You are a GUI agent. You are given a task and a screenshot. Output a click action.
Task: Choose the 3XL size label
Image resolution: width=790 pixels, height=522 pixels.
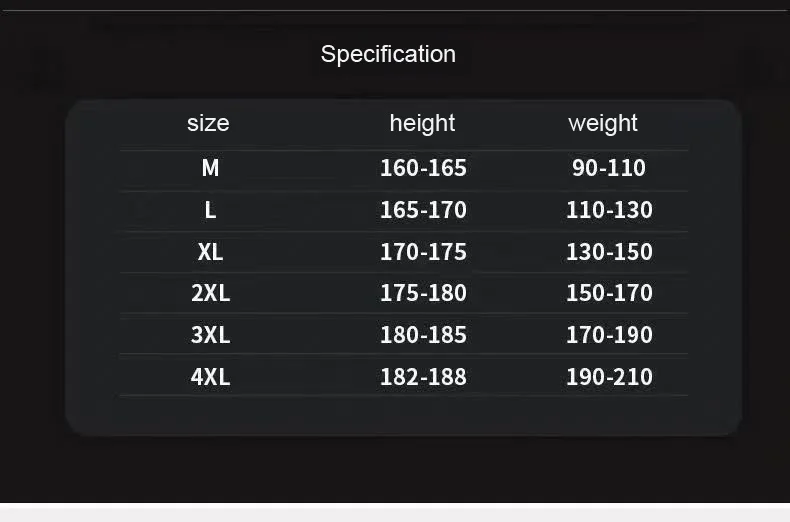(210, 335)
